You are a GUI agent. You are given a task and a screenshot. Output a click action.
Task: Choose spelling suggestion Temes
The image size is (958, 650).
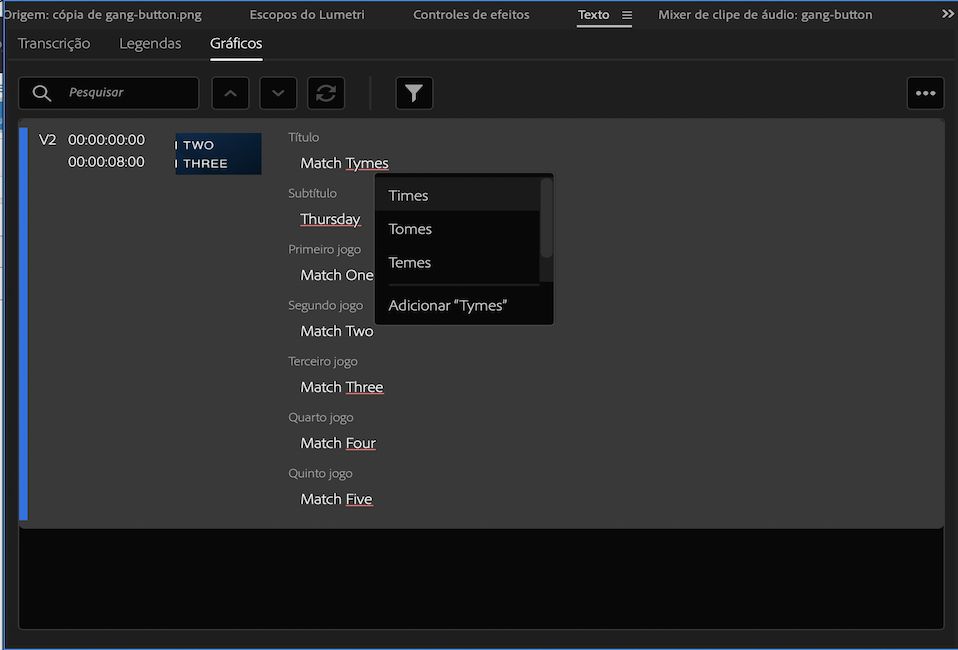(458, 262)
